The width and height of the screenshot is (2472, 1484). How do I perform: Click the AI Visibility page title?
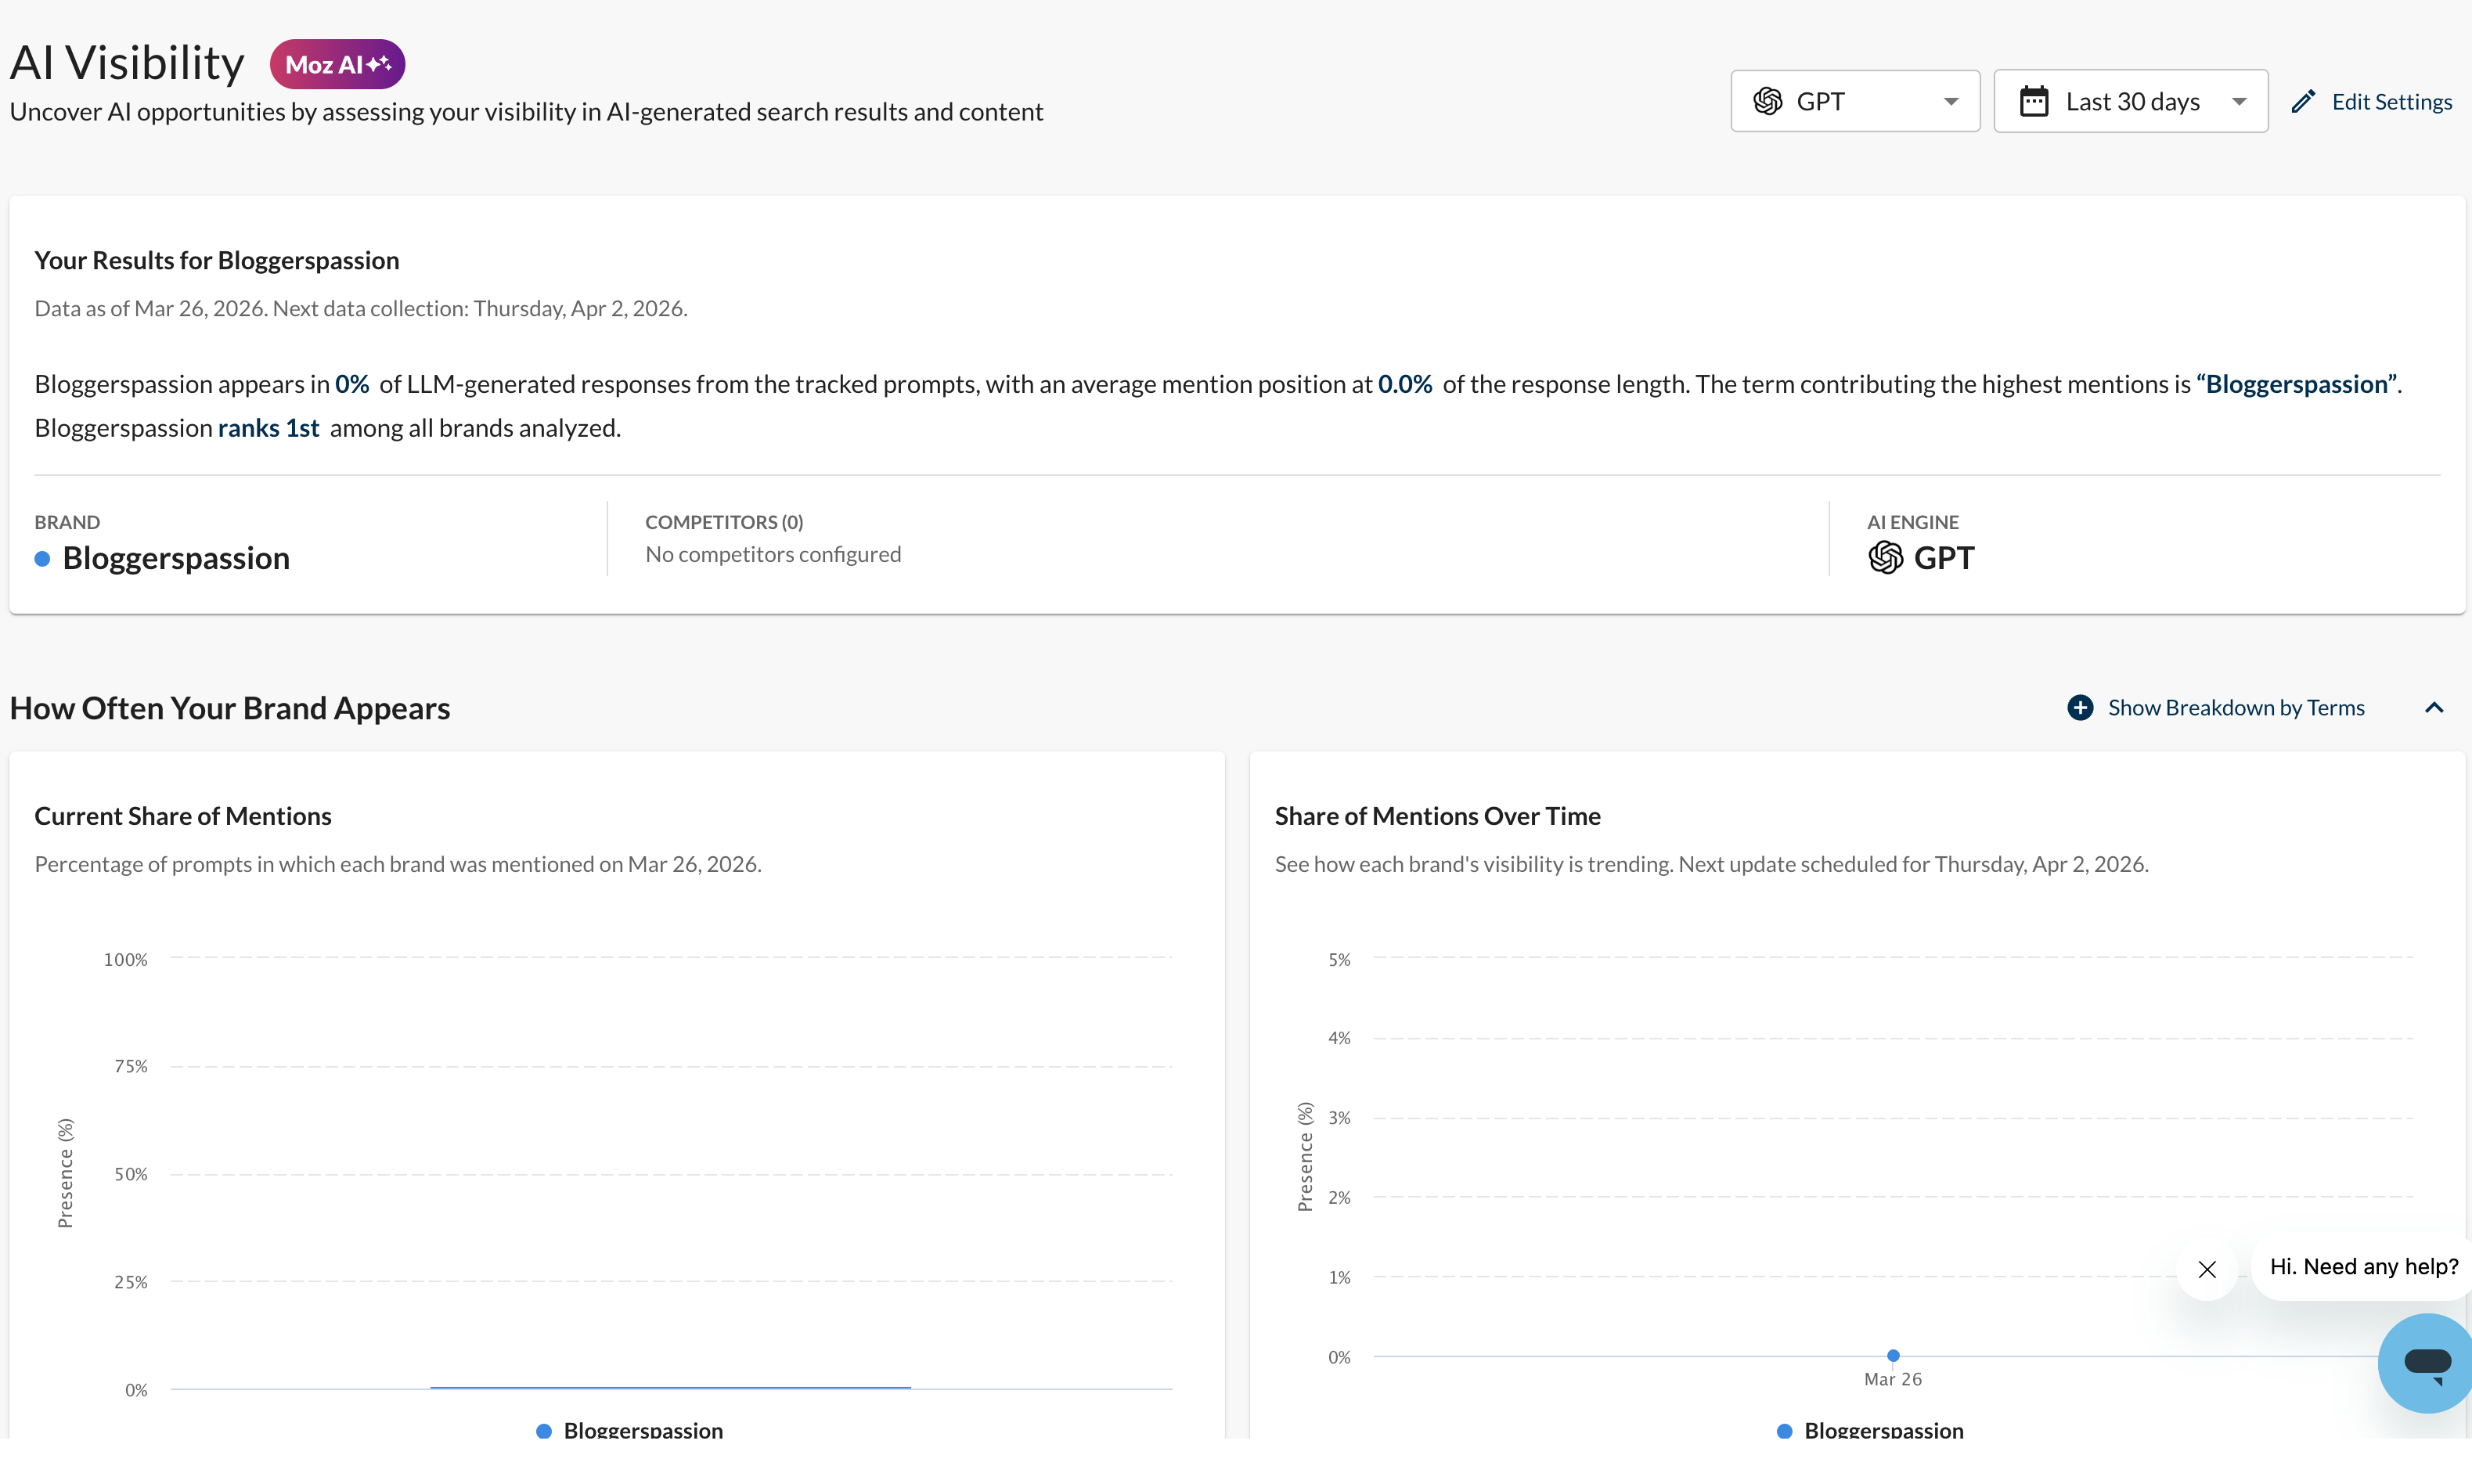(x=127, y=63)
